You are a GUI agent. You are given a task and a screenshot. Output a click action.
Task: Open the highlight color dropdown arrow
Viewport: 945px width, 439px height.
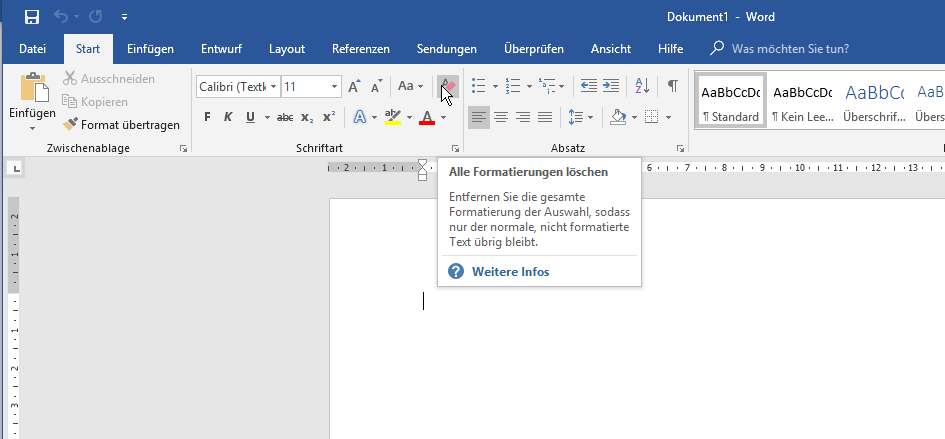point(409,117)
